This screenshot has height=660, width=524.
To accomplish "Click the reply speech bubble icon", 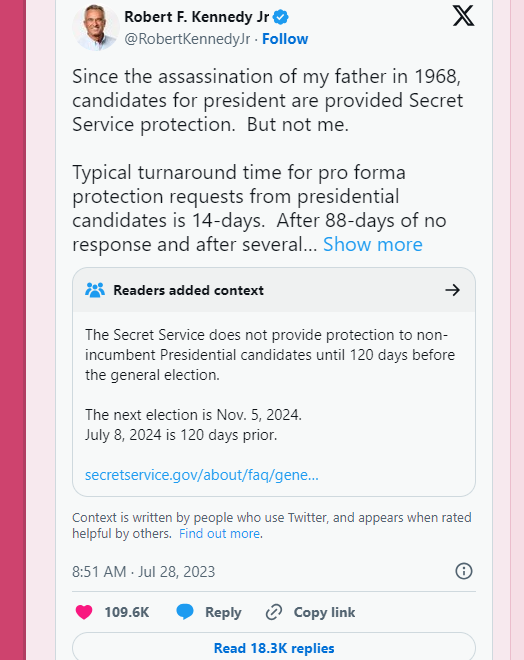I will (185, 612).
